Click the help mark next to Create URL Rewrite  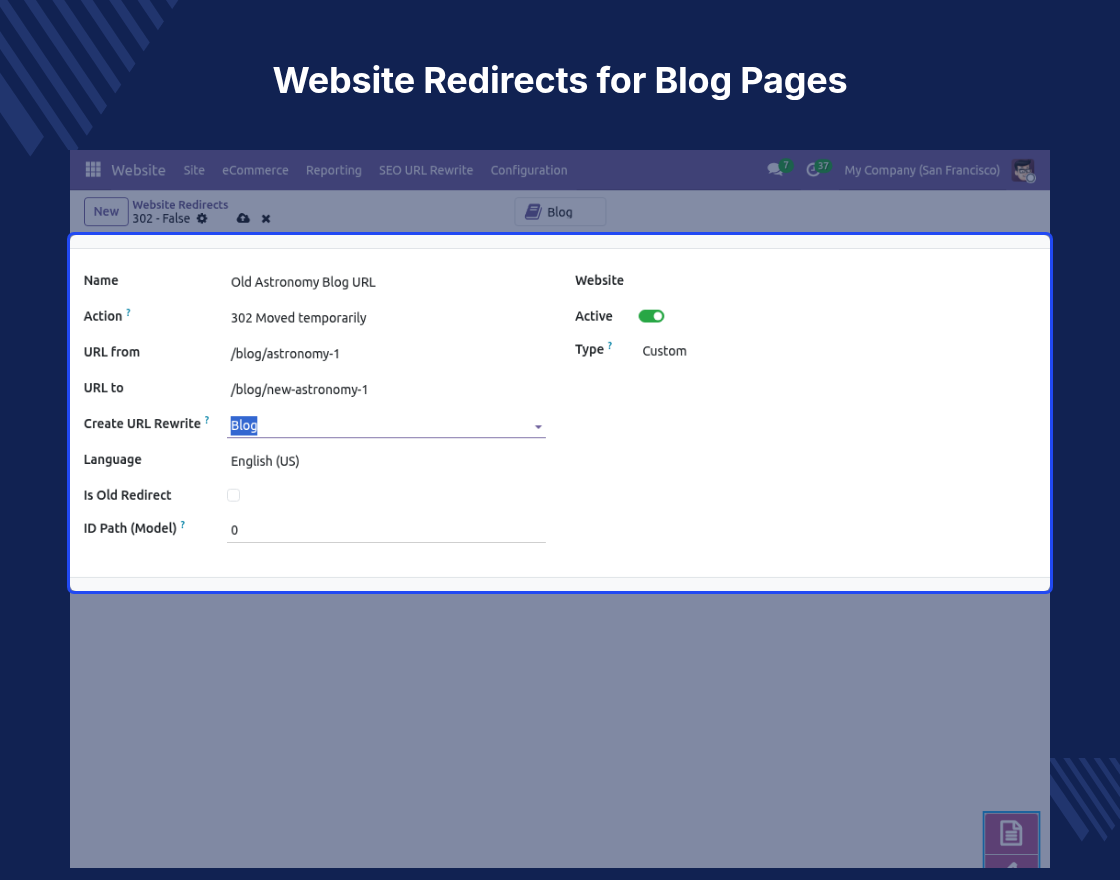pos(207,419)
